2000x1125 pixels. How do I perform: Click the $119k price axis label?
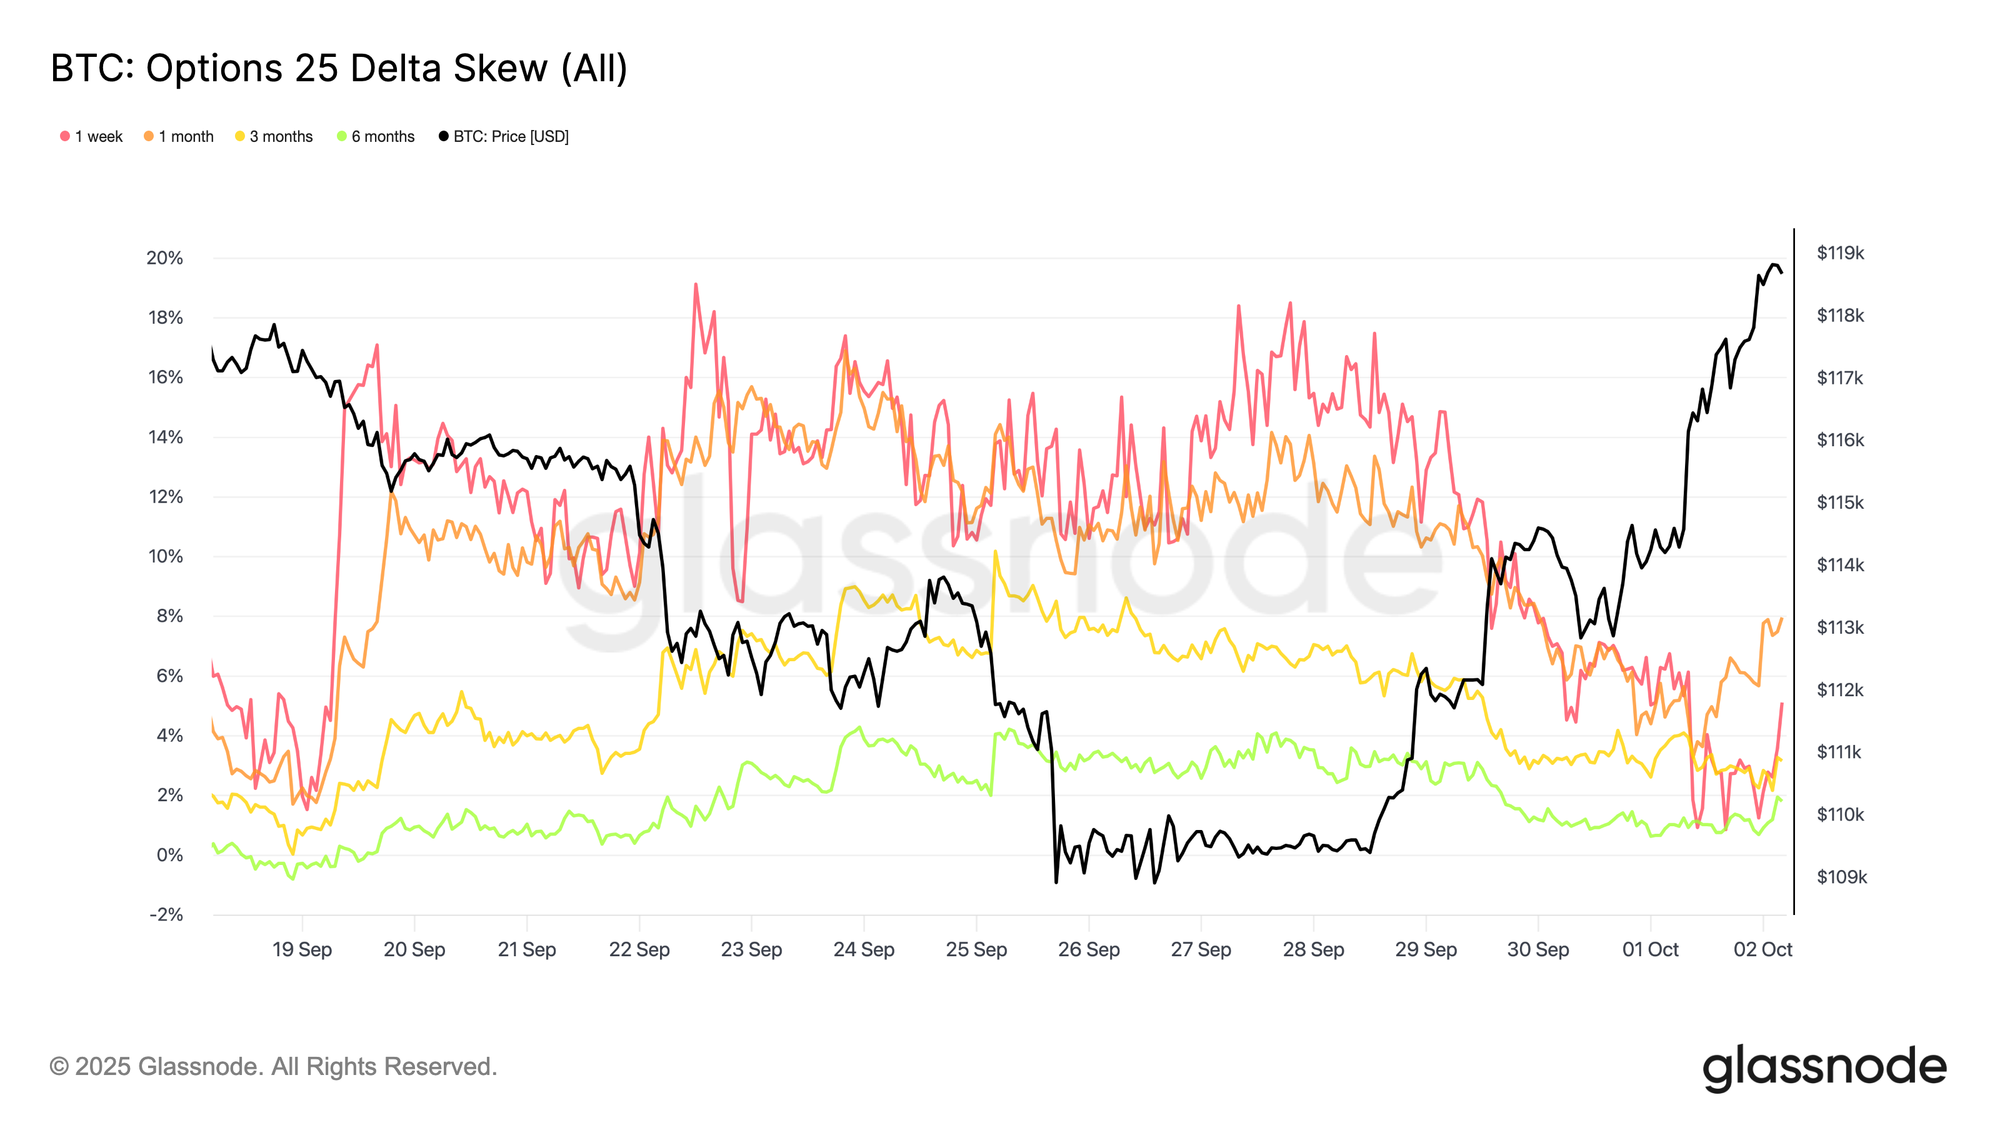coord(1840,254)
